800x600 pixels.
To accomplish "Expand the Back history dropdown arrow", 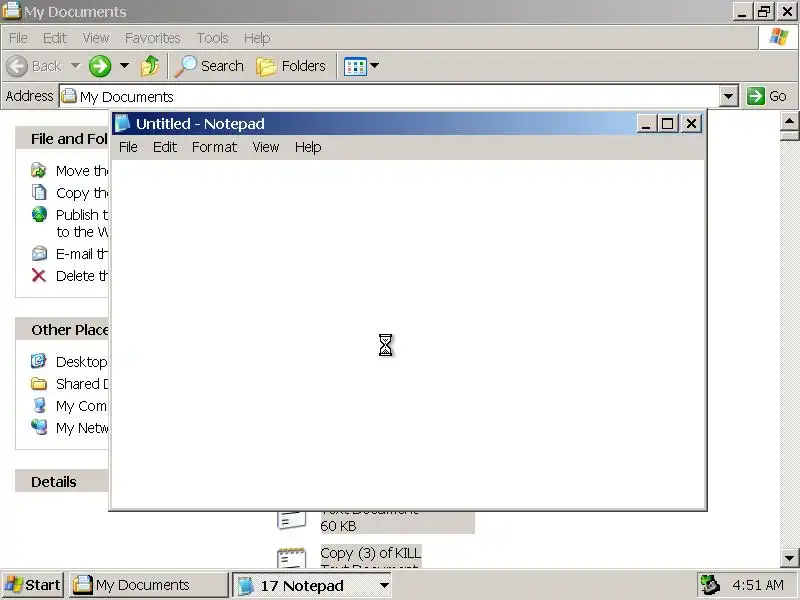I will pyautogui.click(x=76, y=65).
